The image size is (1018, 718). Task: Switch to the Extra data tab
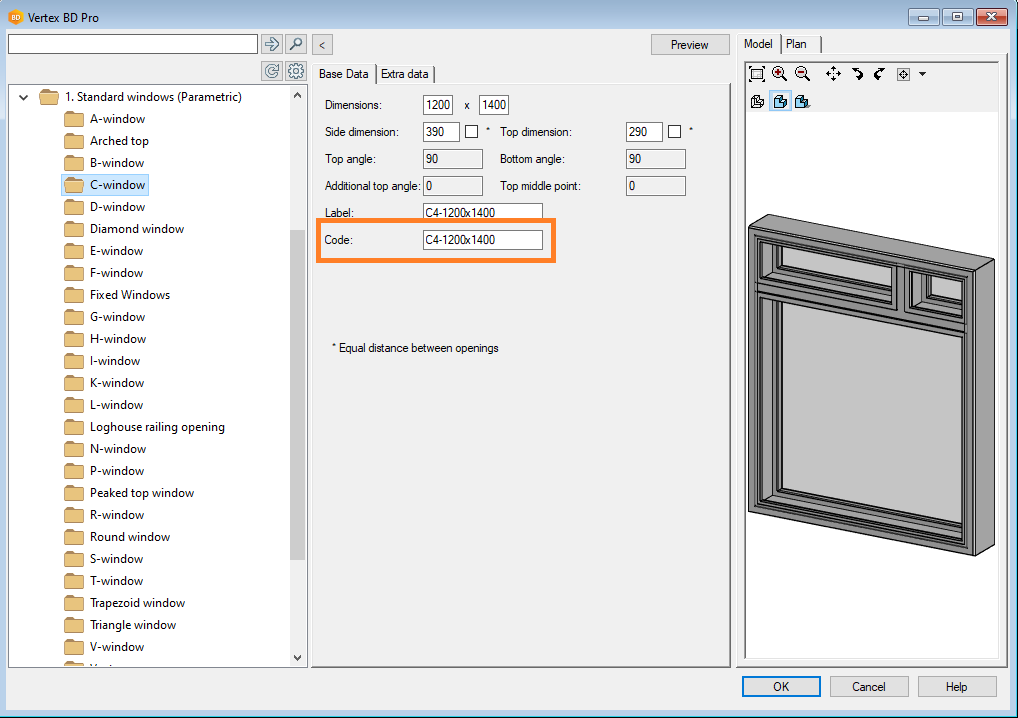[x=405, y=74]
